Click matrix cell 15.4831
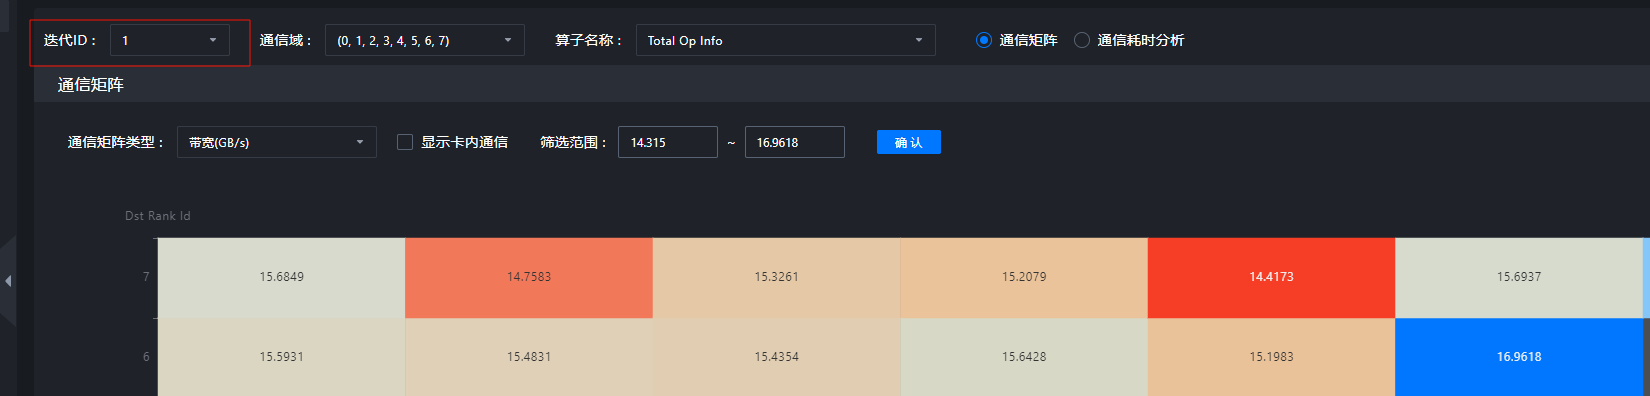 [529, 357]
